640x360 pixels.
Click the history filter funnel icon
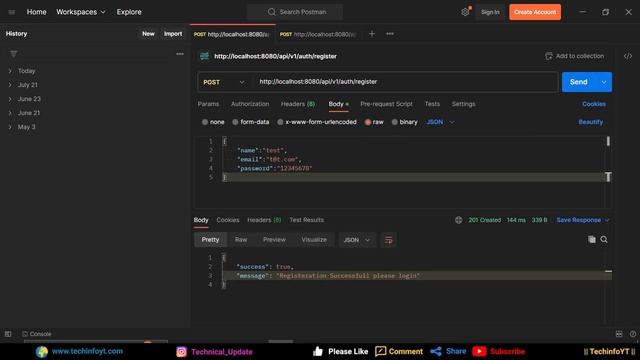(x=13, y=54)
